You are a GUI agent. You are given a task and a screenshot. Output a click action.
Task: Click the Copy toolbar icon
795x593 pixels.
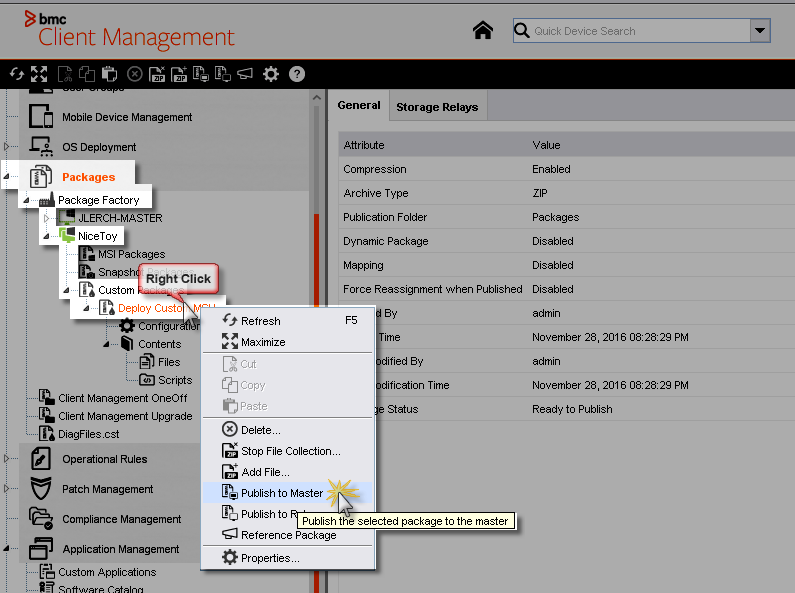coord(87,75)
